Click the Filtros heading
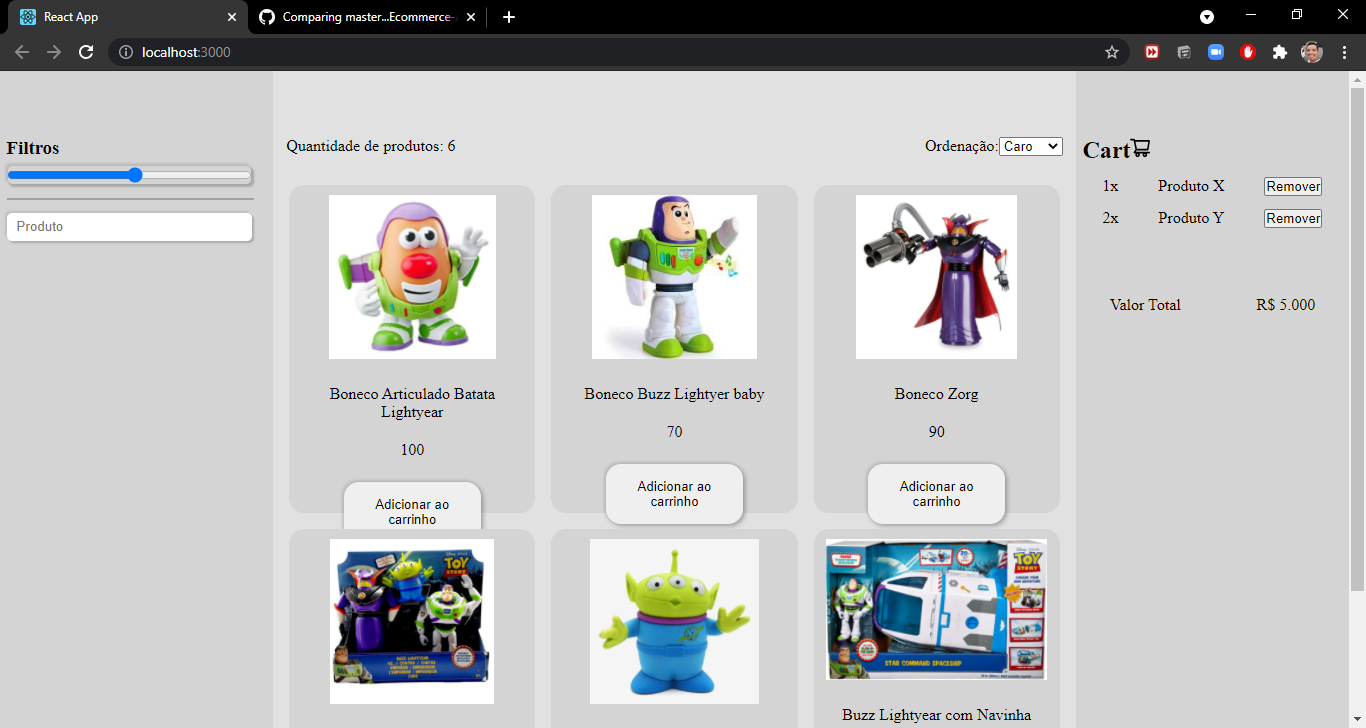 click(x=33, y=148)
